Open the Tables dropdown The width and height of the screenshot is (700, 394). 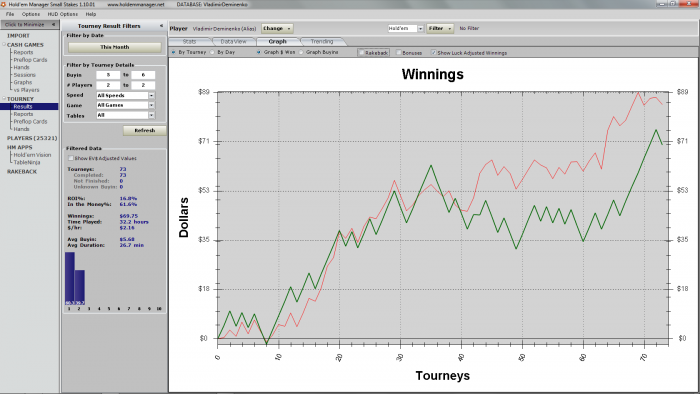pos(152,115)
